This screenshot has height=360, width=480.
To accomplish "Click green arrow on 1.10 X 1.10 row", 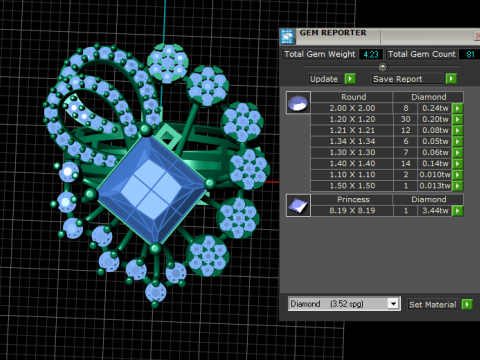I will (457, 175).
